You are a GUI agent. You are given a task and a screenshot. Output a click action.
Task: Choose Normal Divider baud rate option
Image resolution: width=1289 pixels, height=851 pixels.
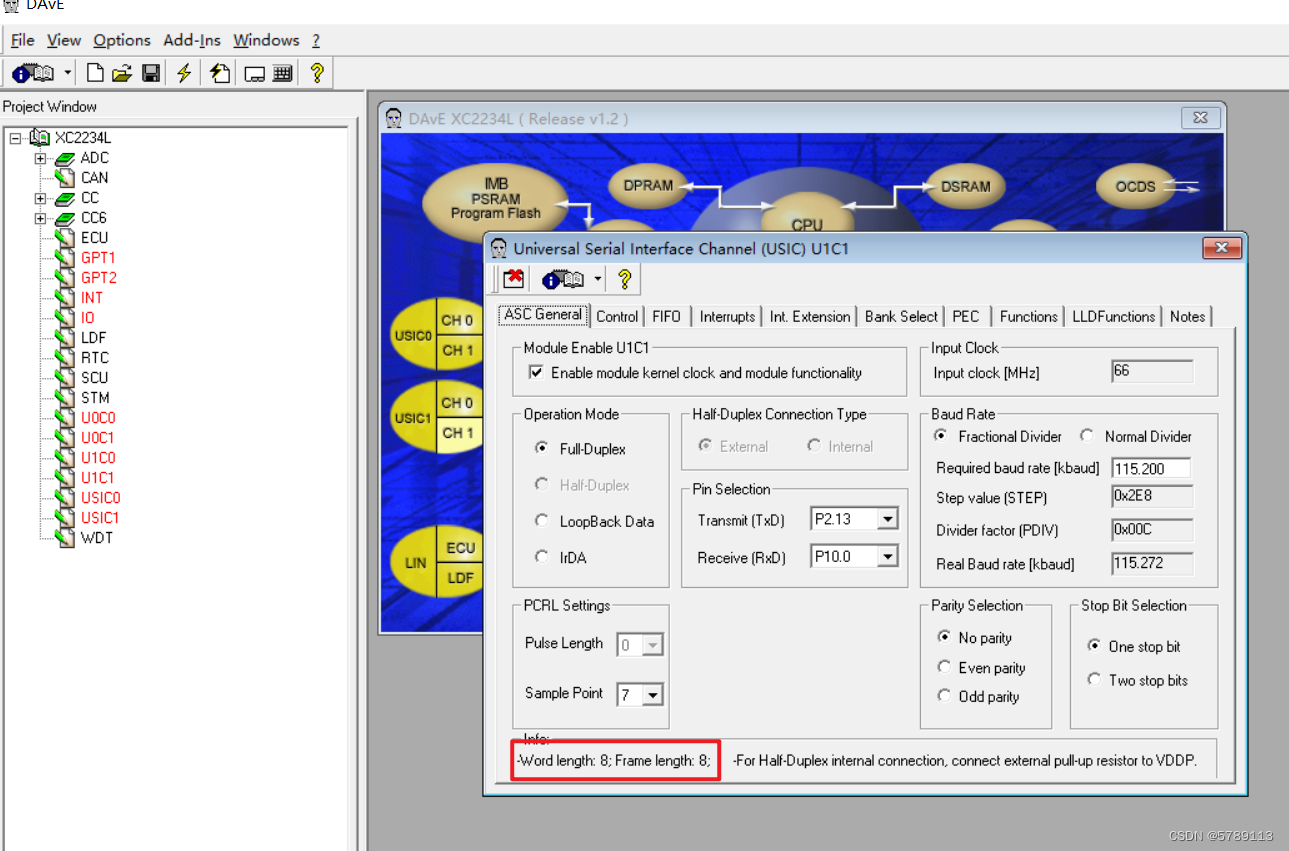[x=1087, y=436]
